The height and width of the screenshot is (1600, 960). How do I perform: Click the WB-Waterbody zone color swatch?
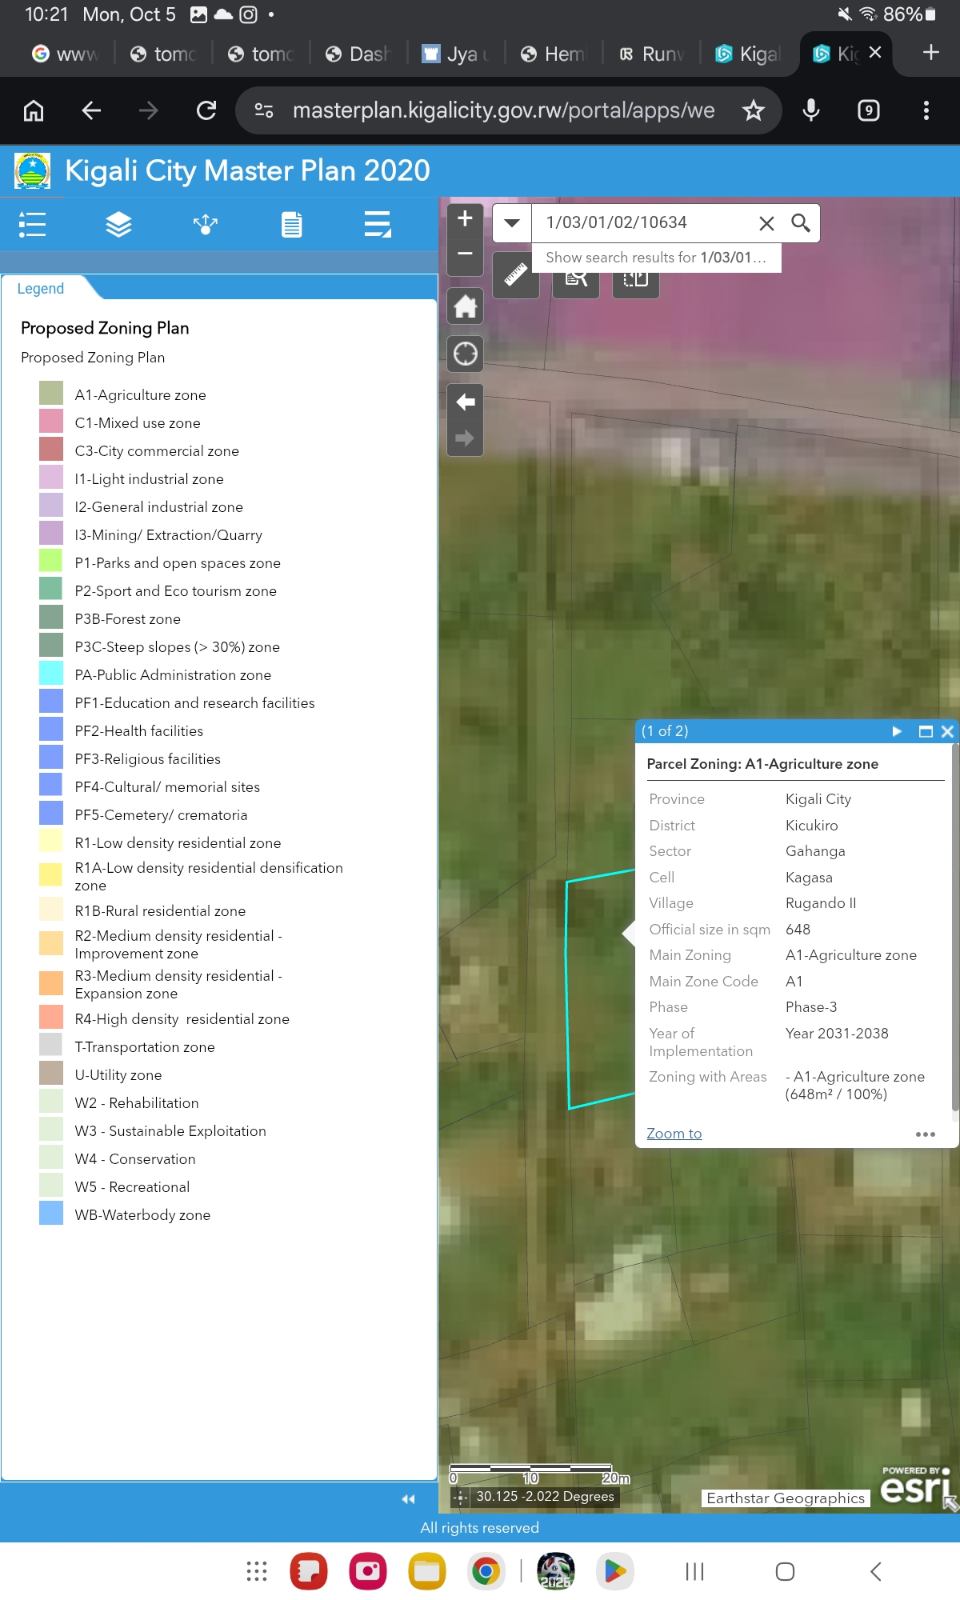click(51, 1214)
